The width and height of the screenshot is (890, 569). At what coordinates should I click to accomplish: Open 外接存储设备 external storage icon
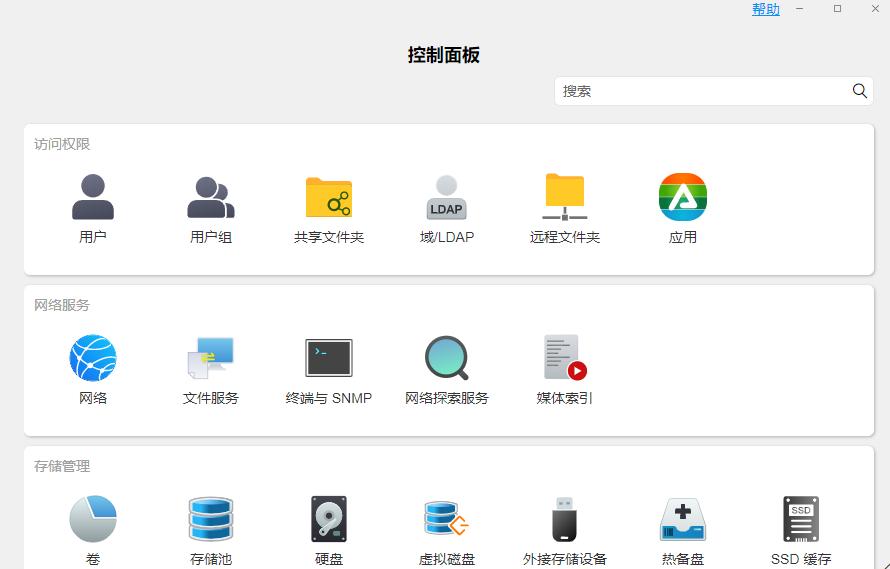pyautogui.click(x=565, y=519)
